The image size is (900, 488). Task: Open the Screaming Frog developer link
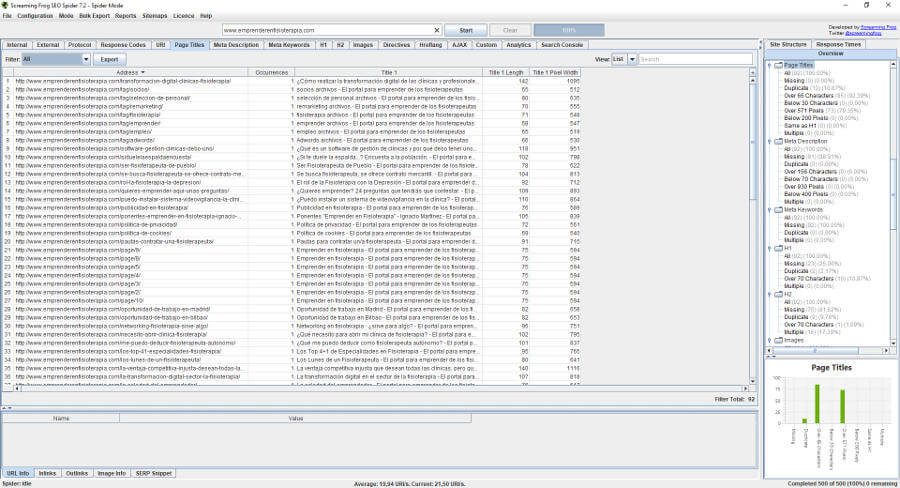[878, 27]
